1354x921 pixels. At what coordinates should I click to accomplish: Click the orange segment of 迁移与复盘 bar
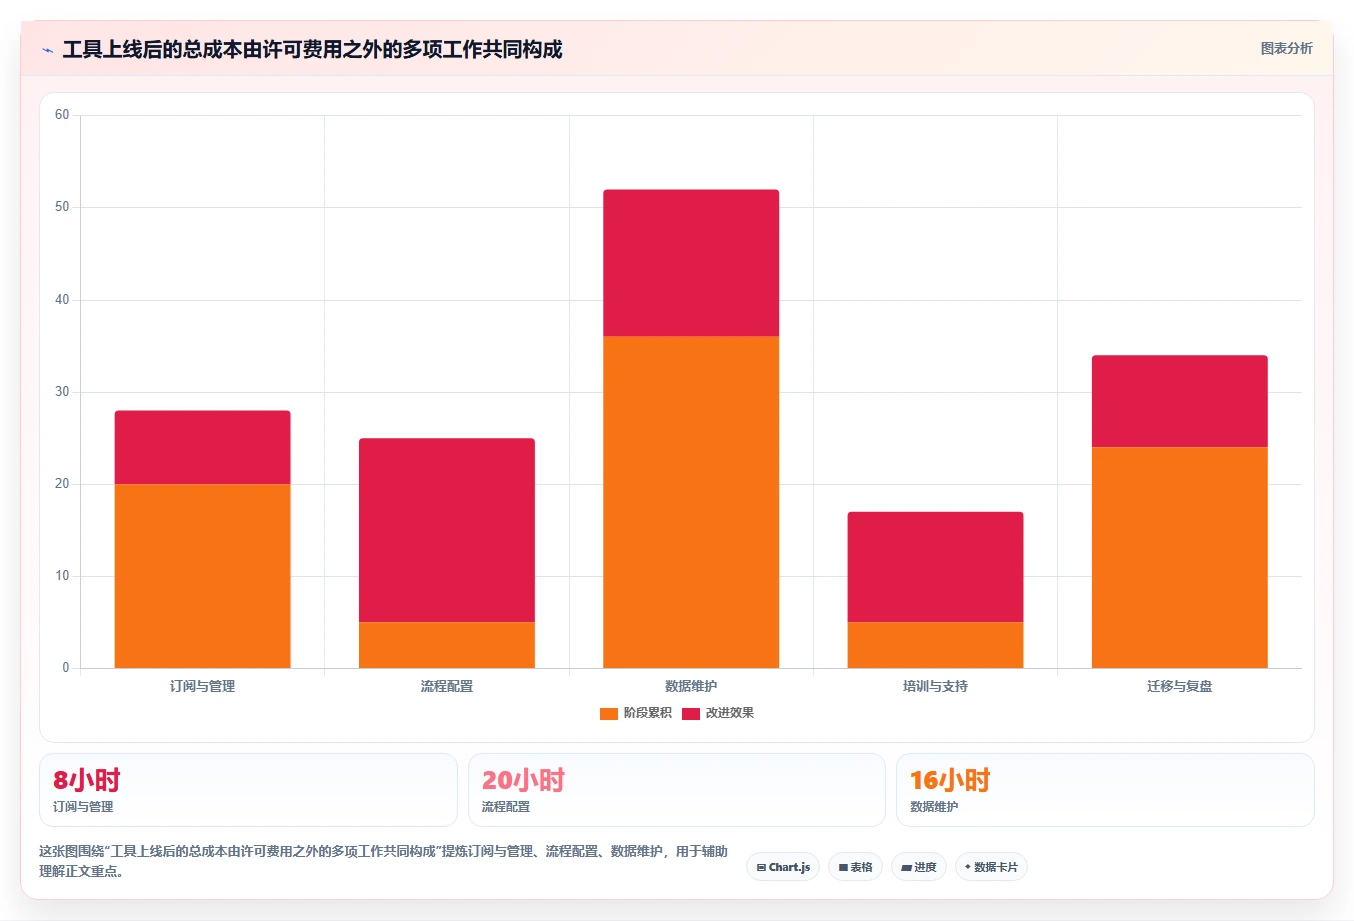coord(1180,557)
